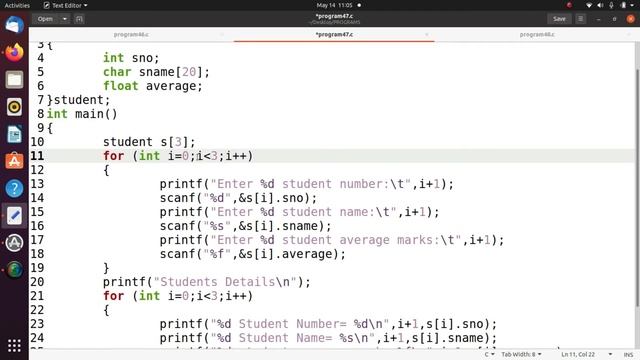640x360 pixels.
Task: Click printf 'student average marks' line 17
Action: pyautogui.click(x=332, y=240)
